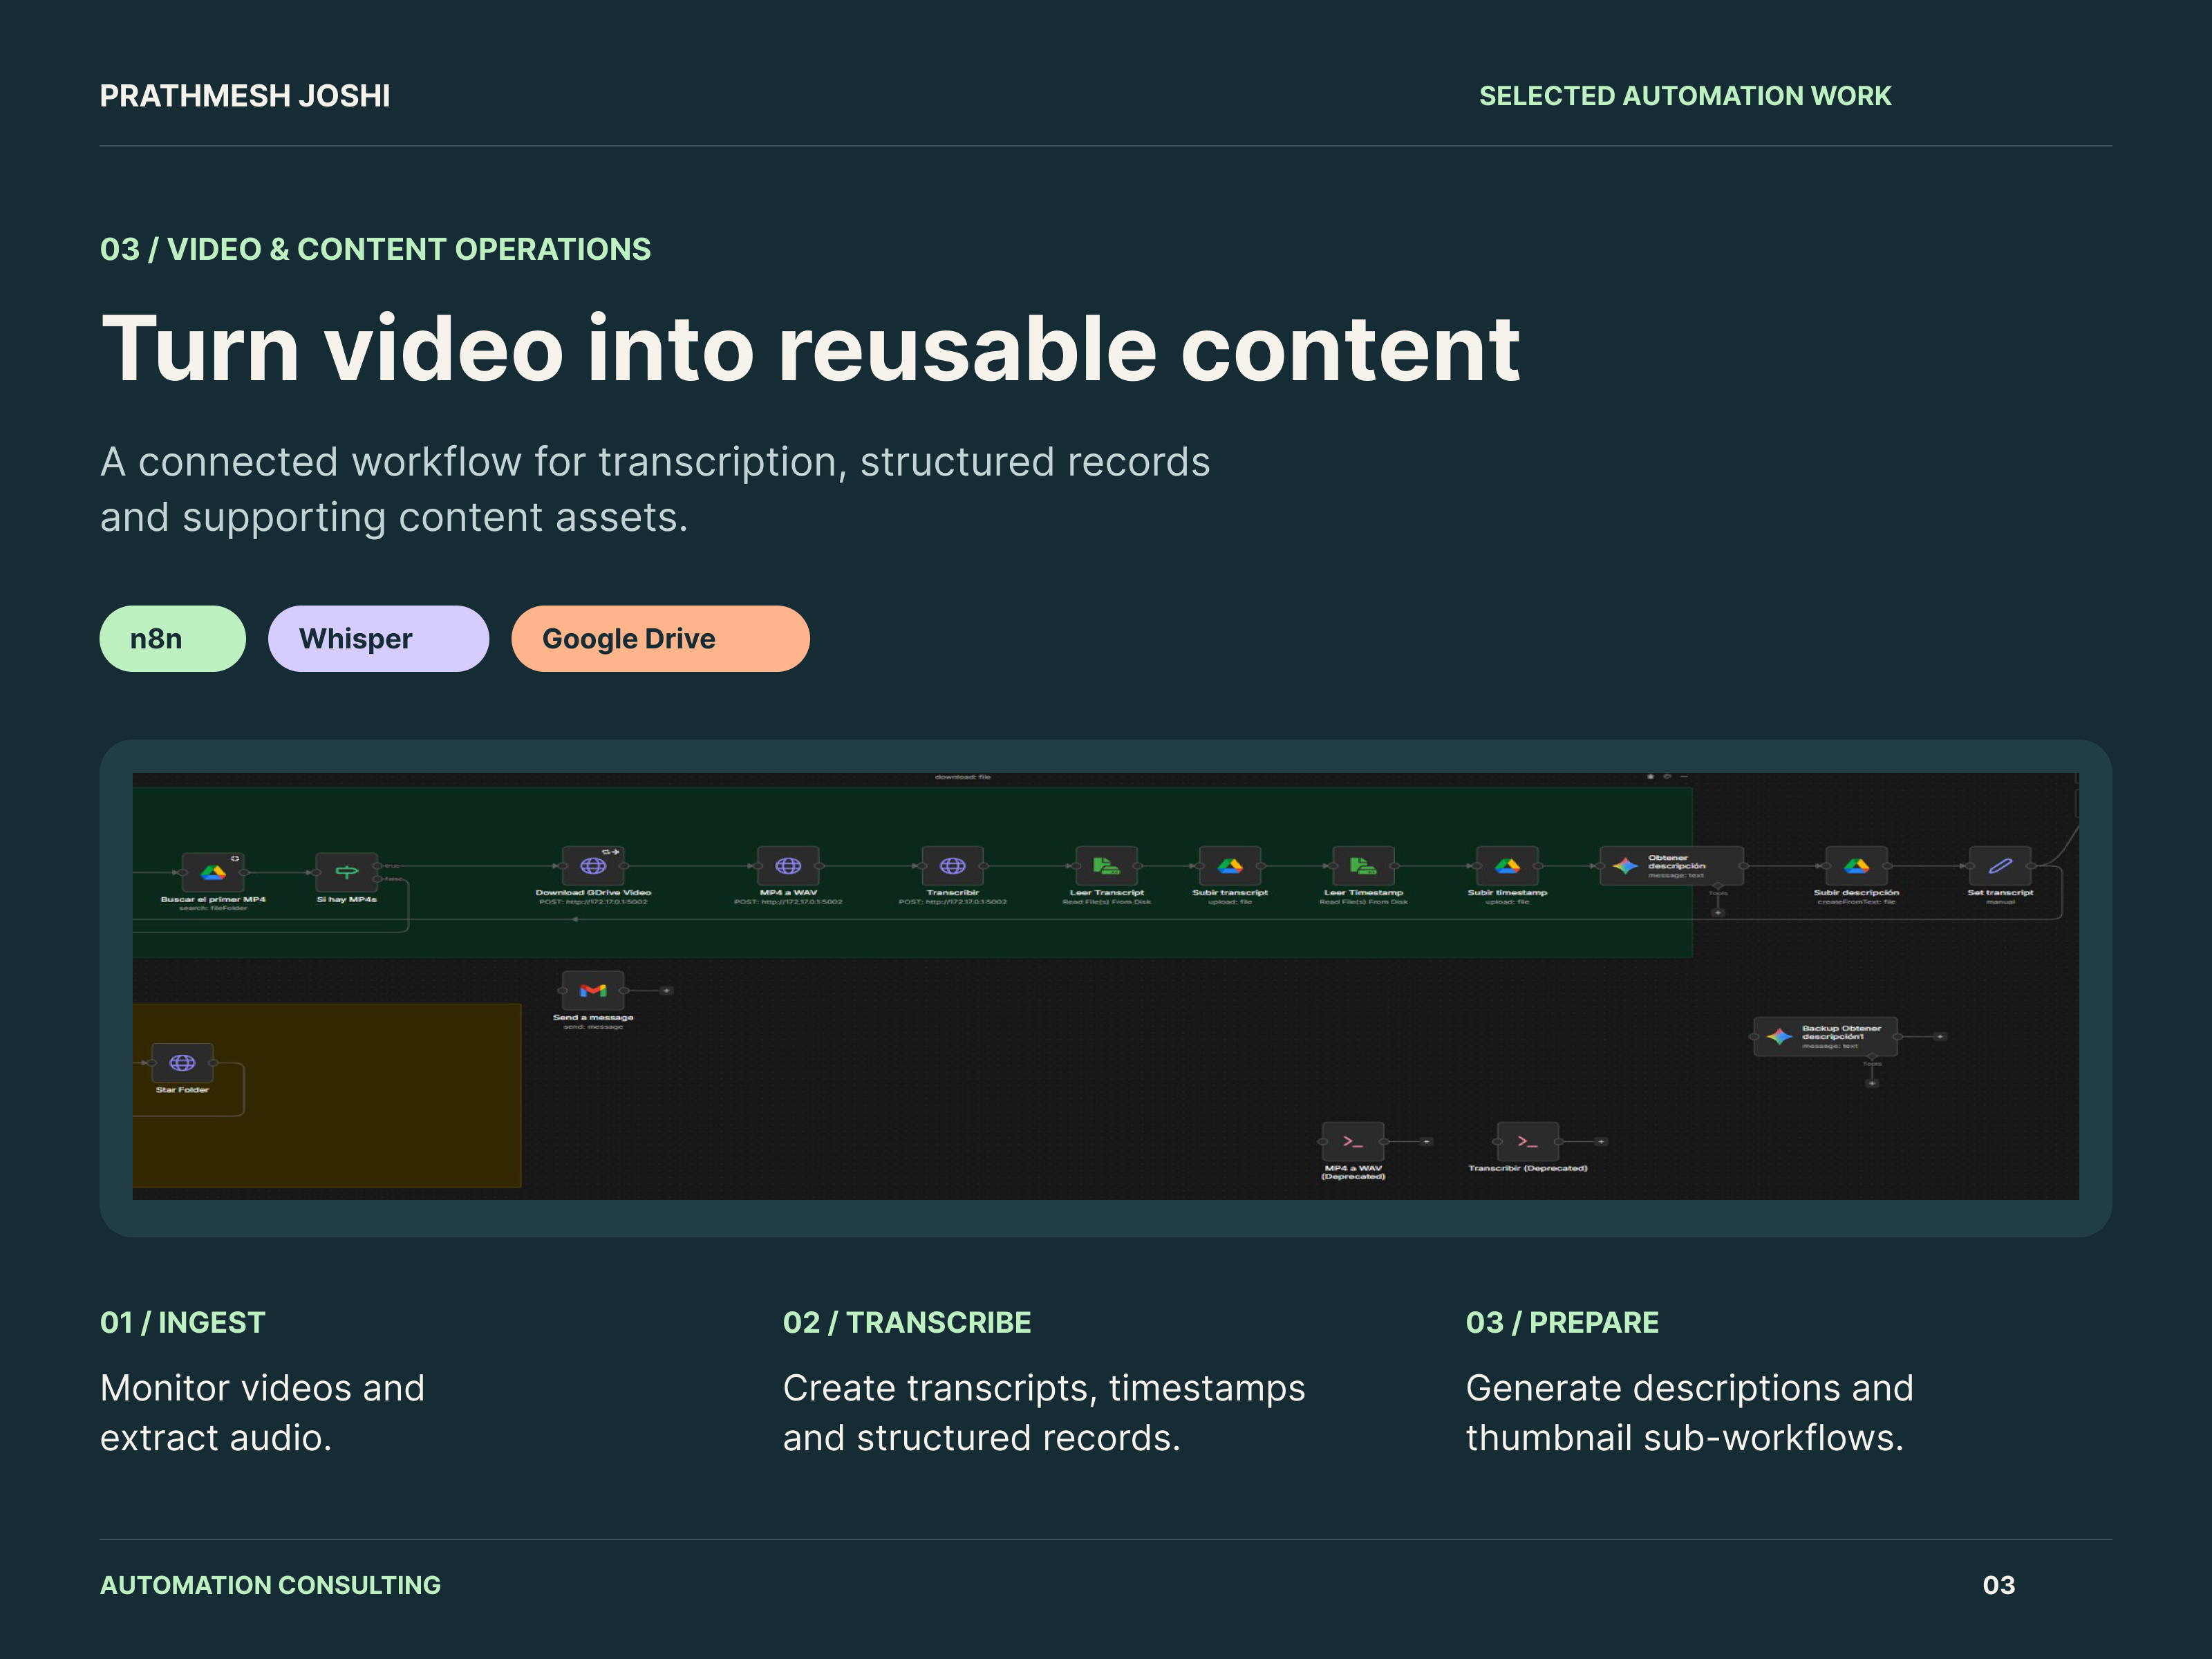Click the '02 / TRANSCRIBE' heading

(906, 1322)
